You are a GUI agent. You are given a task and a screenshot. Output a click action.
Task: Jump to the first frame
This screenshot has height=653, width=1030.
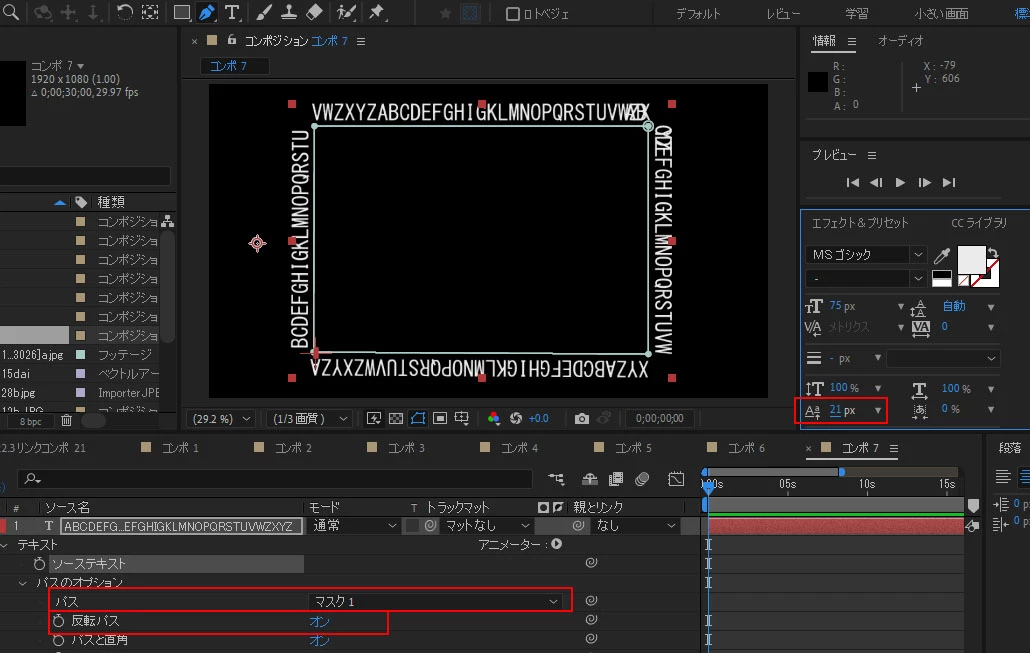tap(853, 183)
